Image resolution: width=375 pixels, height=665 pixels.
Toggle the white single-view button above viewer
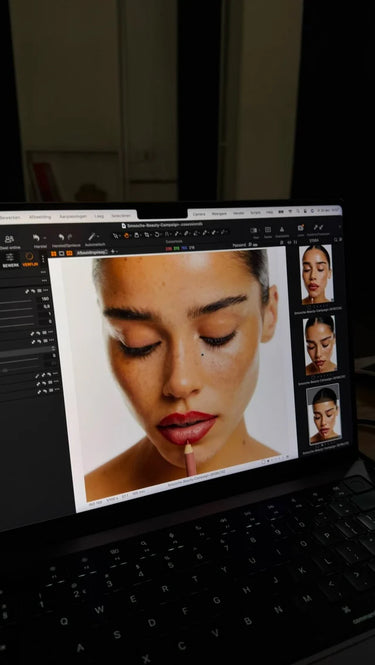(62, 253)
